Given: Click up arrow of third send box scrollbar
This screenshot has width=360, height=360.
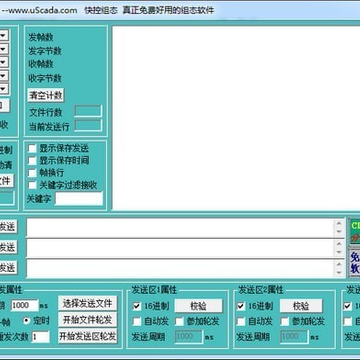Looking at the screenshot, I should click(339, 264).
